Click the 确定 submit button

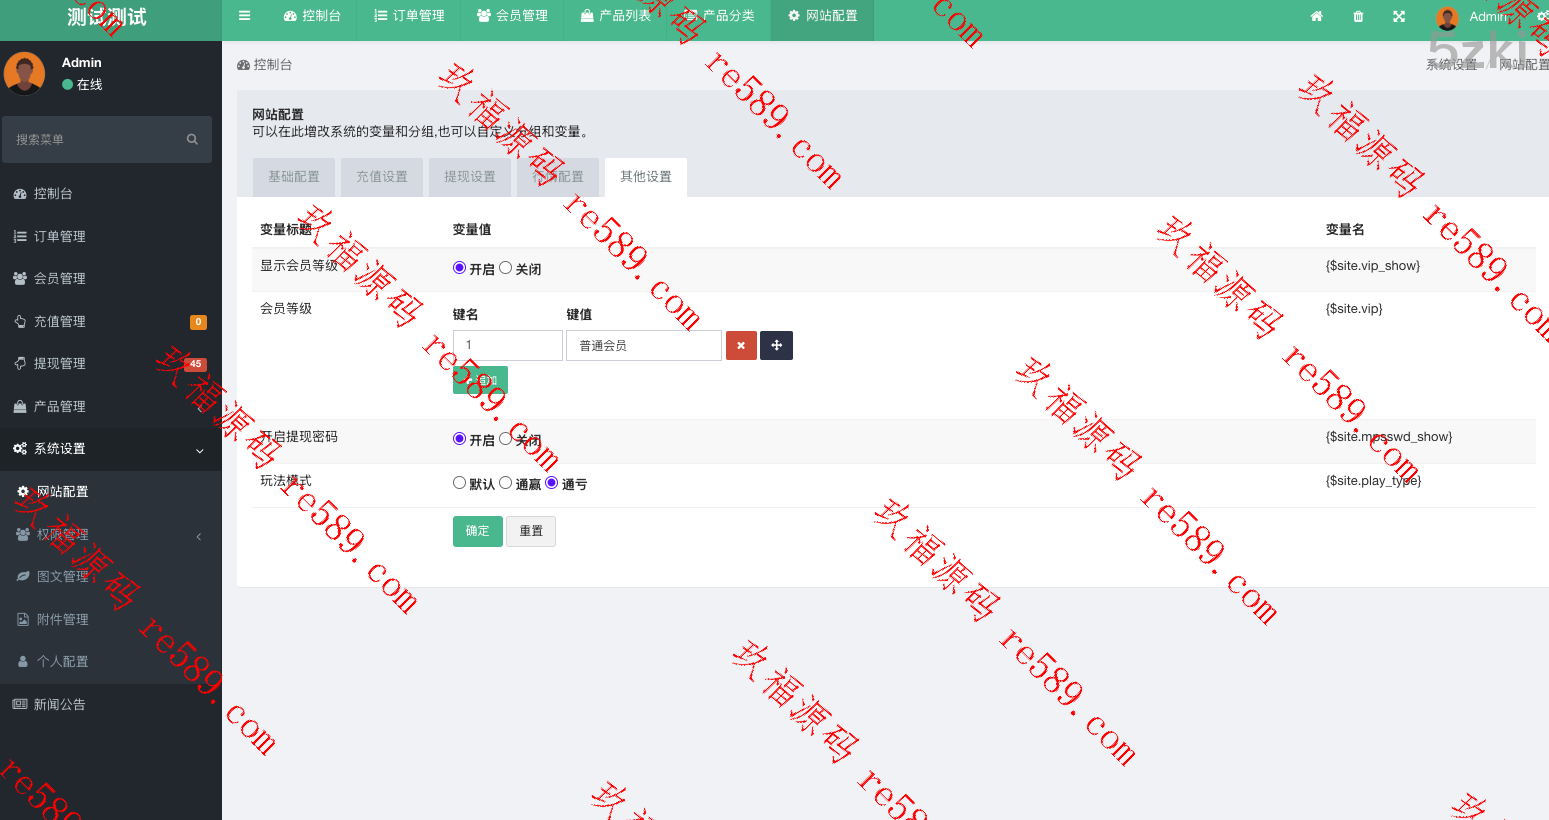478,531
